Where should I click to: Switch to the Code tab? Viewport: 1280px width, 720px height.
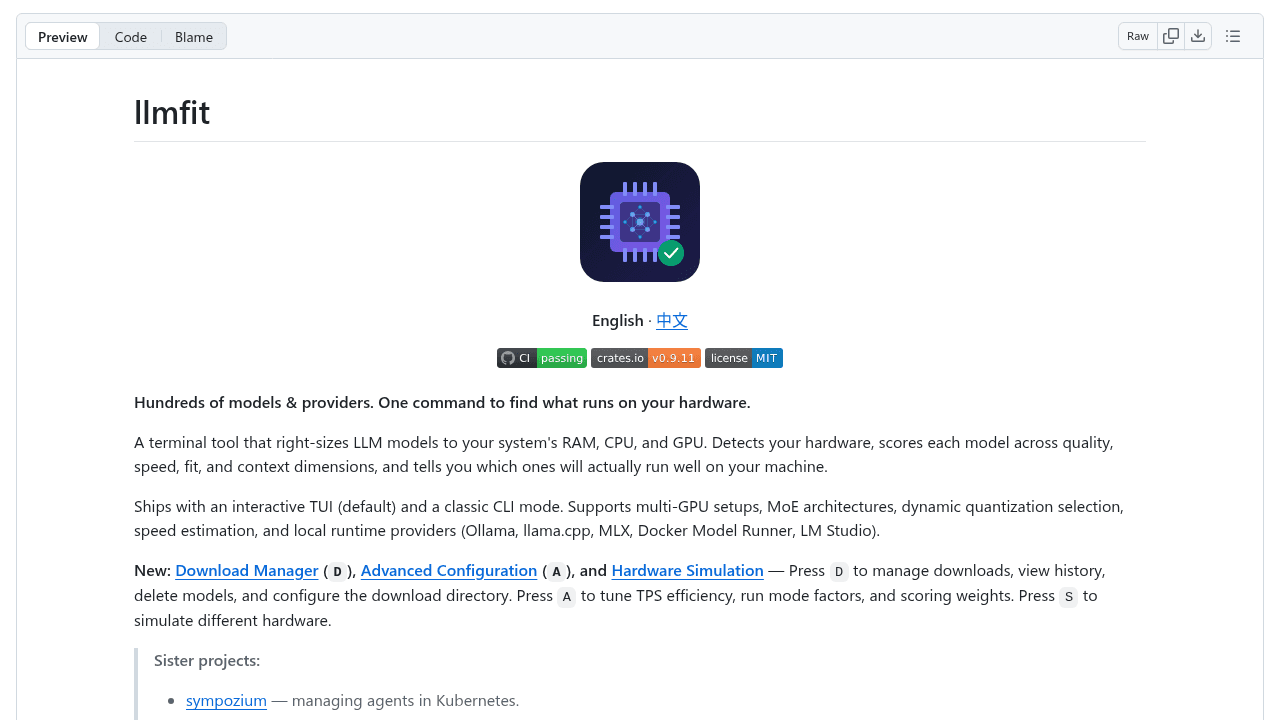pos(131,36)
